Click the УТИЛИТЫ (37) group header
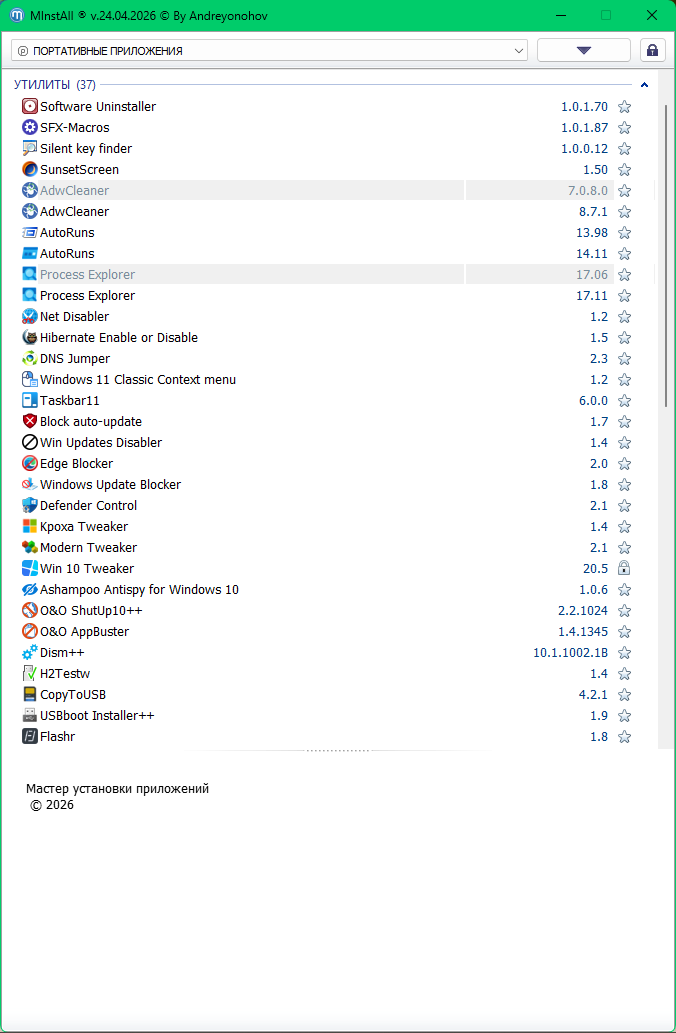Image resolution: width=676 pixels, height=1033 pixels. tap(54, 85)
